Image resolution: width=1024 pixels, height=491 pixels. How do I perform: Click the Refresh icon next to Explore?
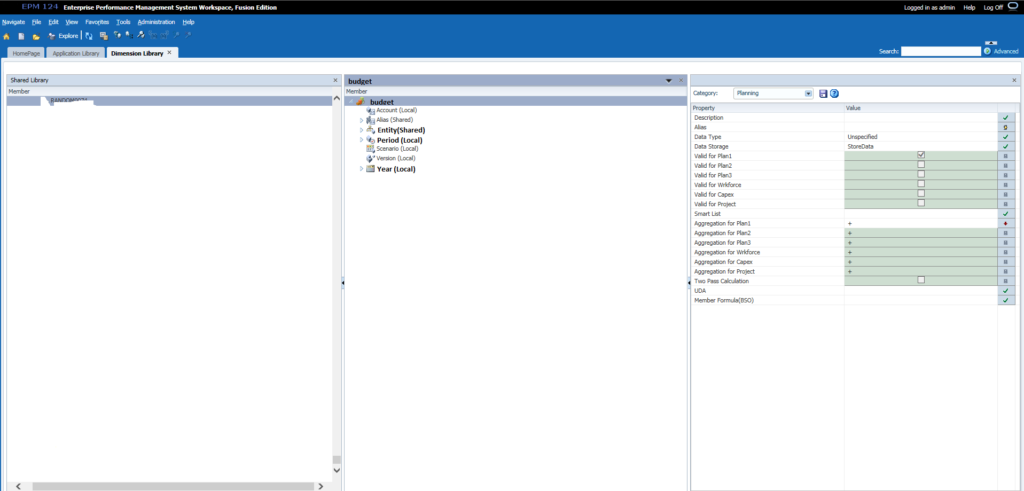click(88, 36)
